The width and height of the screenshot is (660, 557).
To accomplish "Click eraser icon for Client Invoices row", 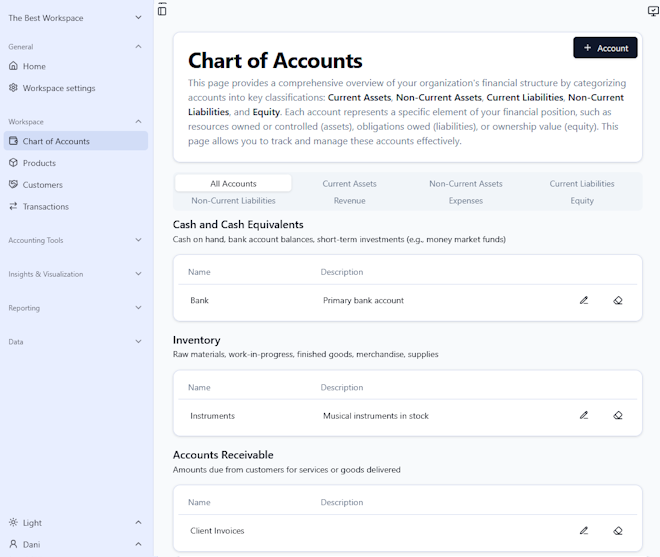I will coord(618,531).
